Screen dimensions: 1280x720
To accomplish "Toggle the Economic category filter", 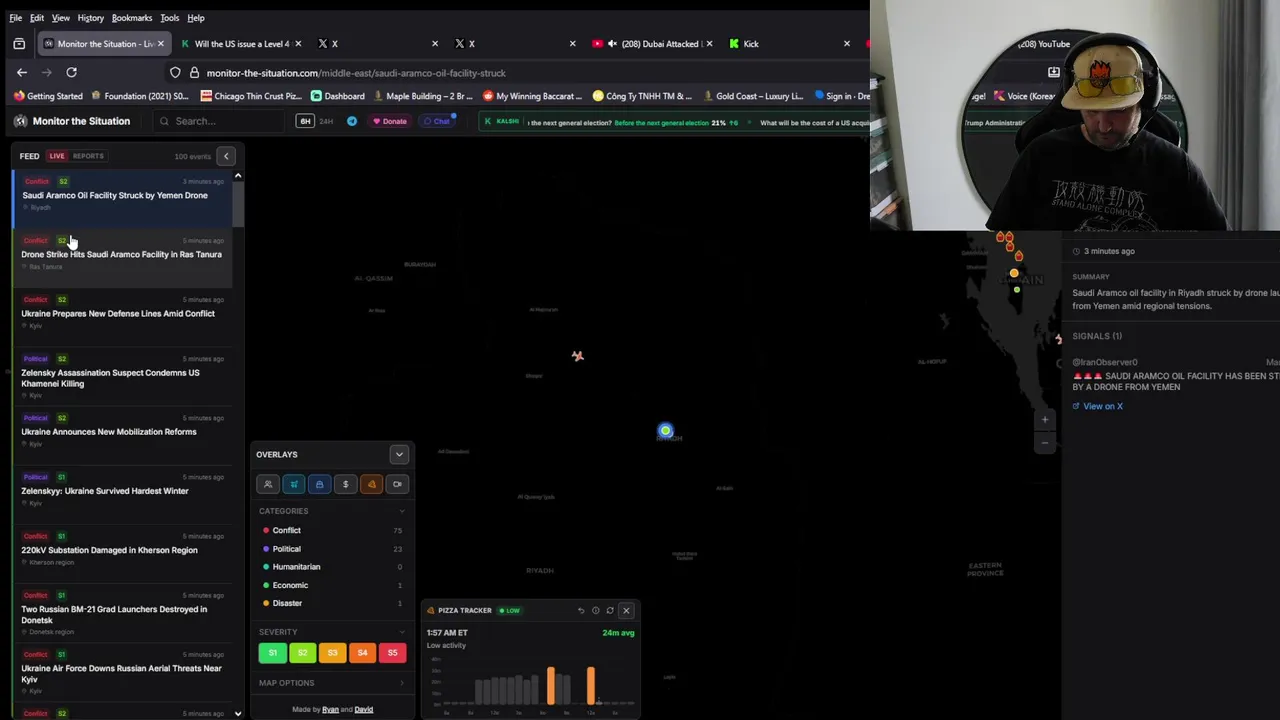I will coord(331,585).
